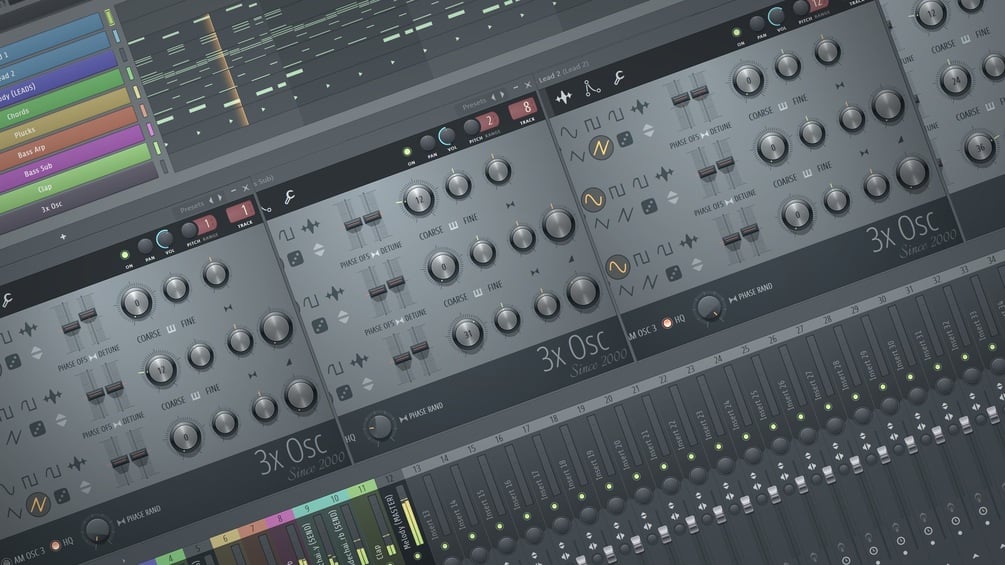
Task: Select noise shape on track 1 window top oscillator
Action: pyautogui.click(x=28, y=330)
